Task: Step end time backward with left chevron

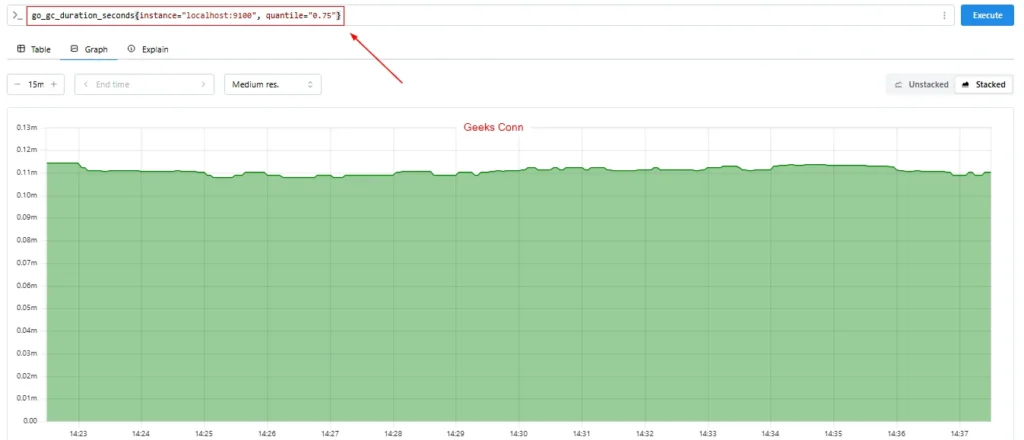Action: (x=86, y=85)
